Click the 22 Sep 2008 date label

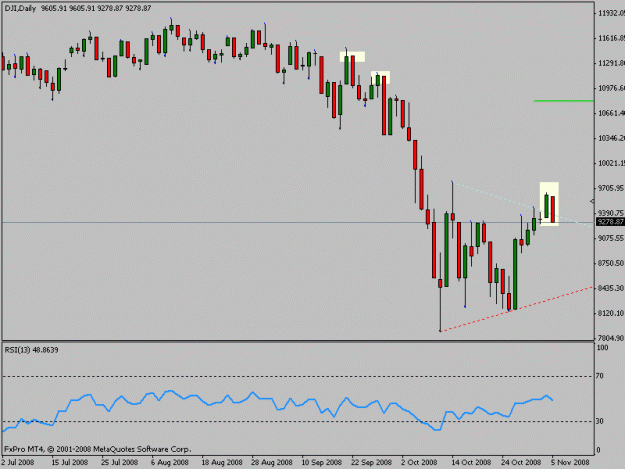click(371, 462)
